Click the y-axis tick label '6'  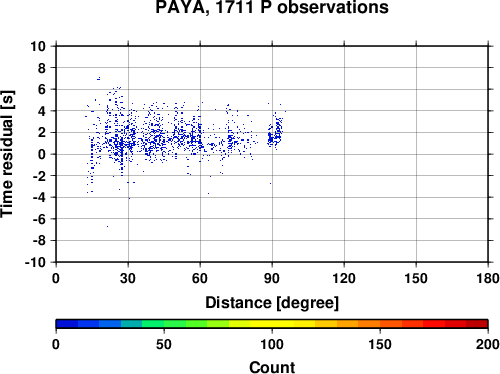[x=42, y=90]
